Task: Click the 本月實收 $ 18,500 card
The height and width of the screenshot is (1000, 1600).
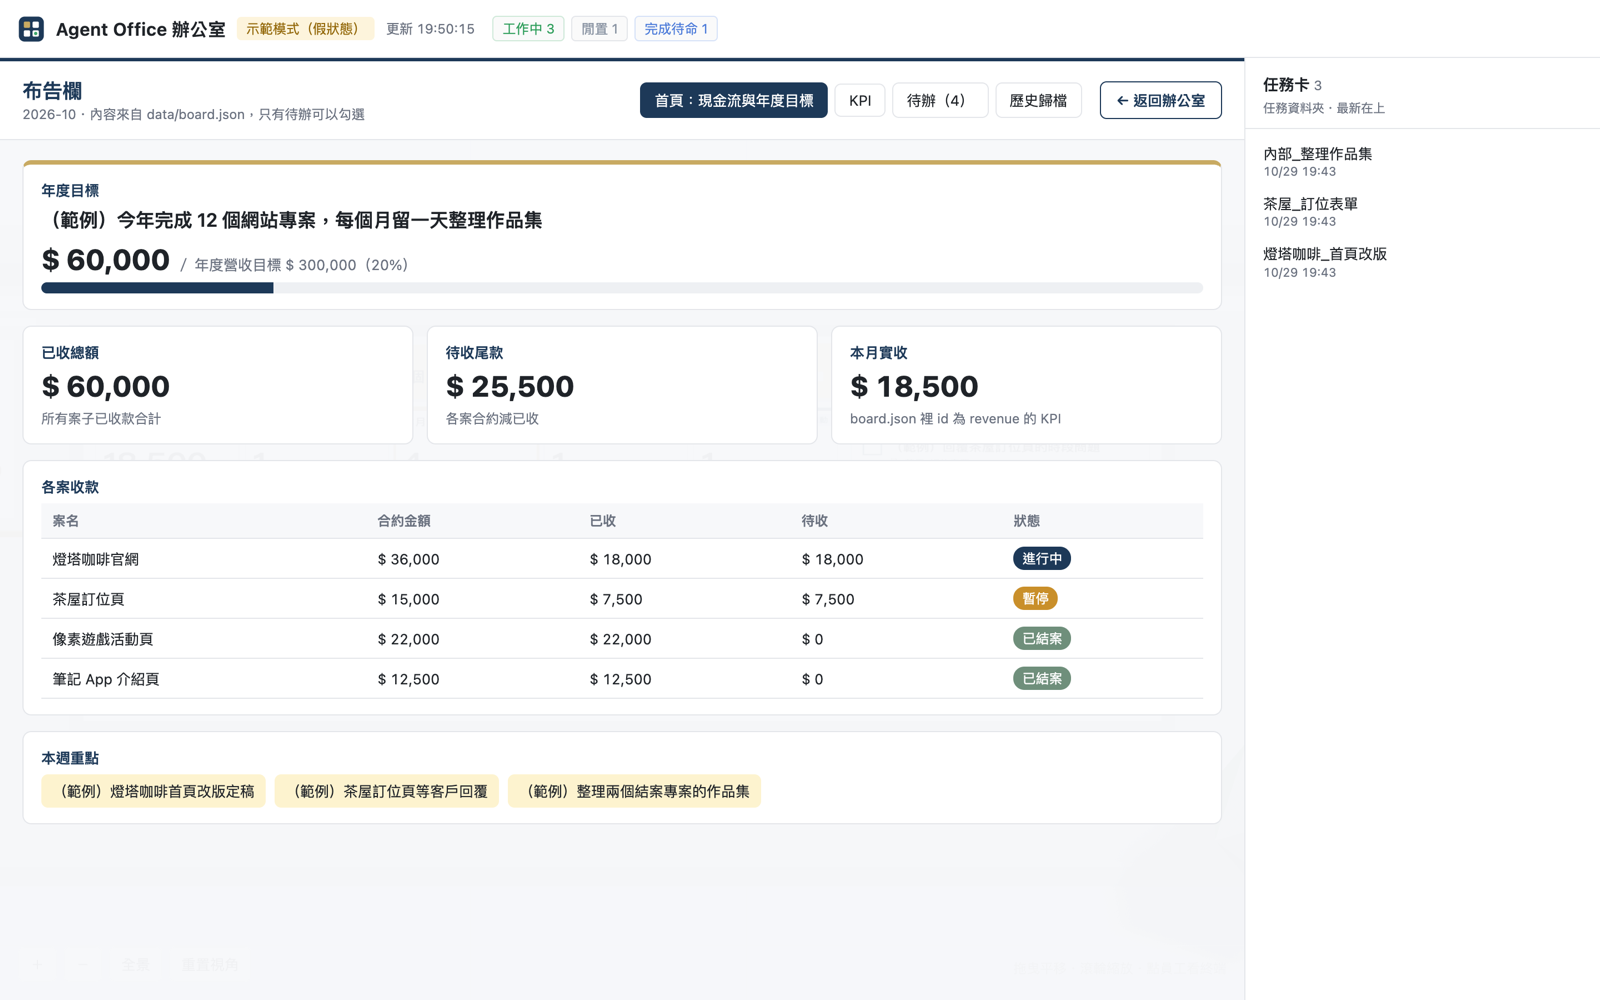Action: [1026, 385]
